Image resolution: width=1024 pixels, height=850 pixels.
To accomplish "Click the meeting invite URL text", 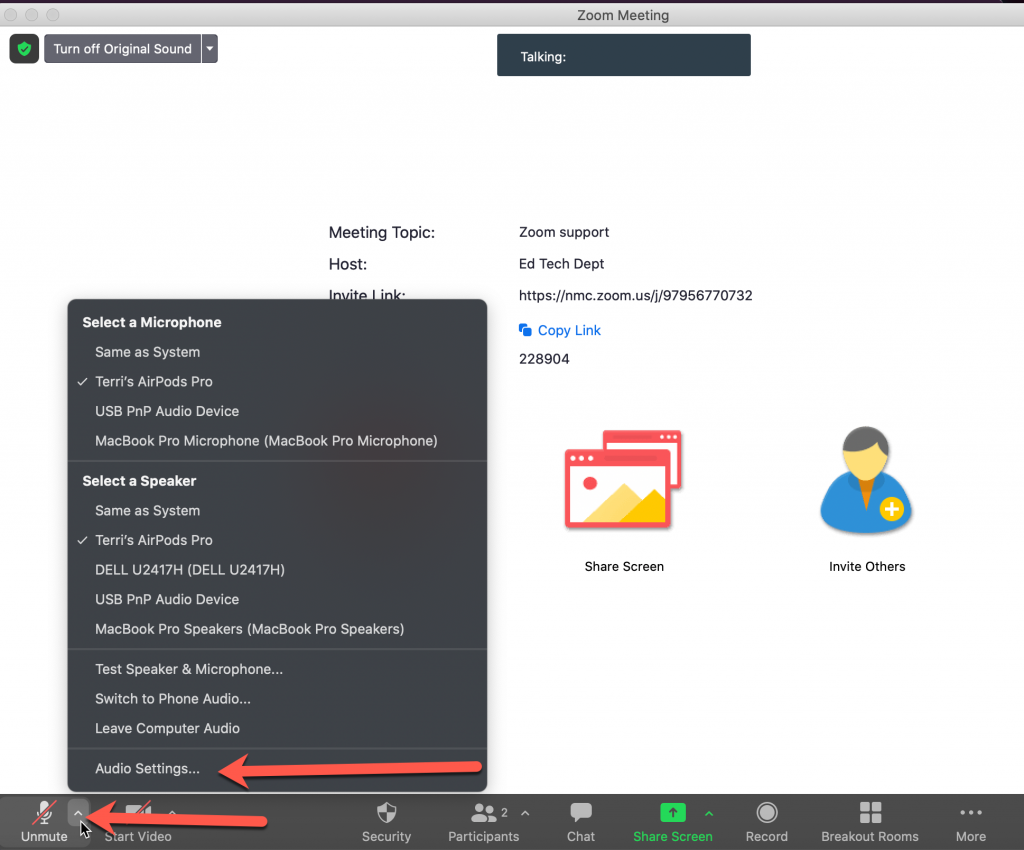I will point(635,295).
